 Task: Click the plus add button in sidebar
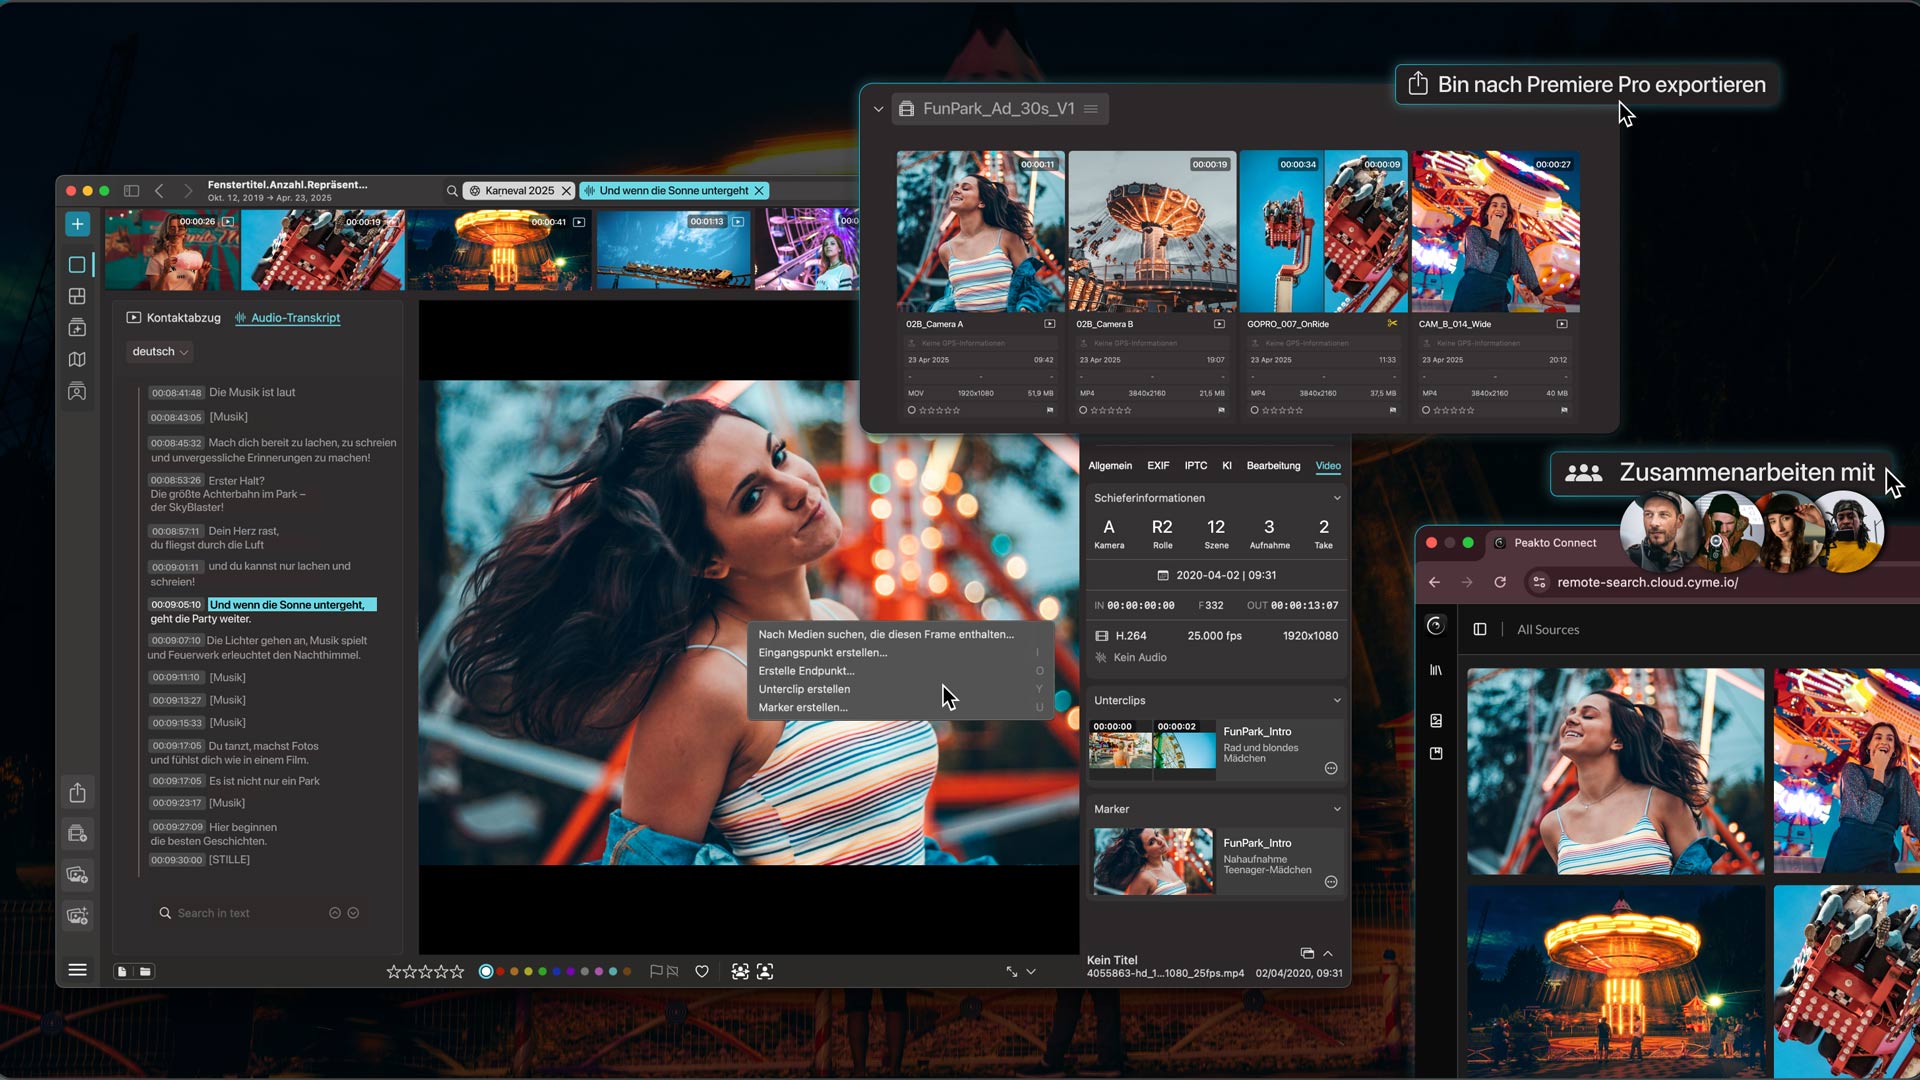[x=77, y=224]
